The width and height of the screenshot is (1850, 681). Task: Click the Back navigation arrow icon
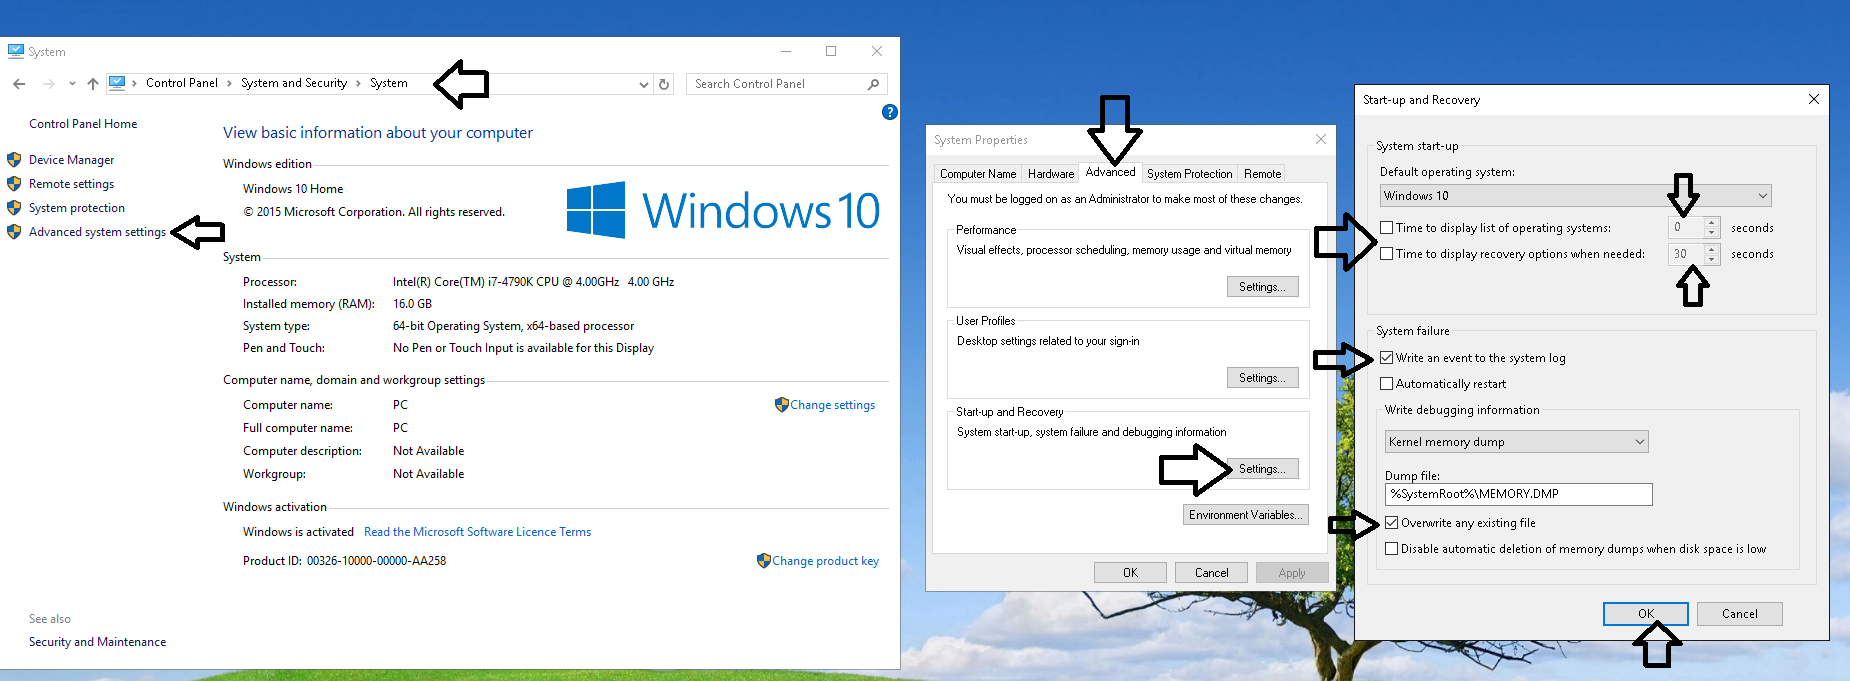tap(19, 84)
